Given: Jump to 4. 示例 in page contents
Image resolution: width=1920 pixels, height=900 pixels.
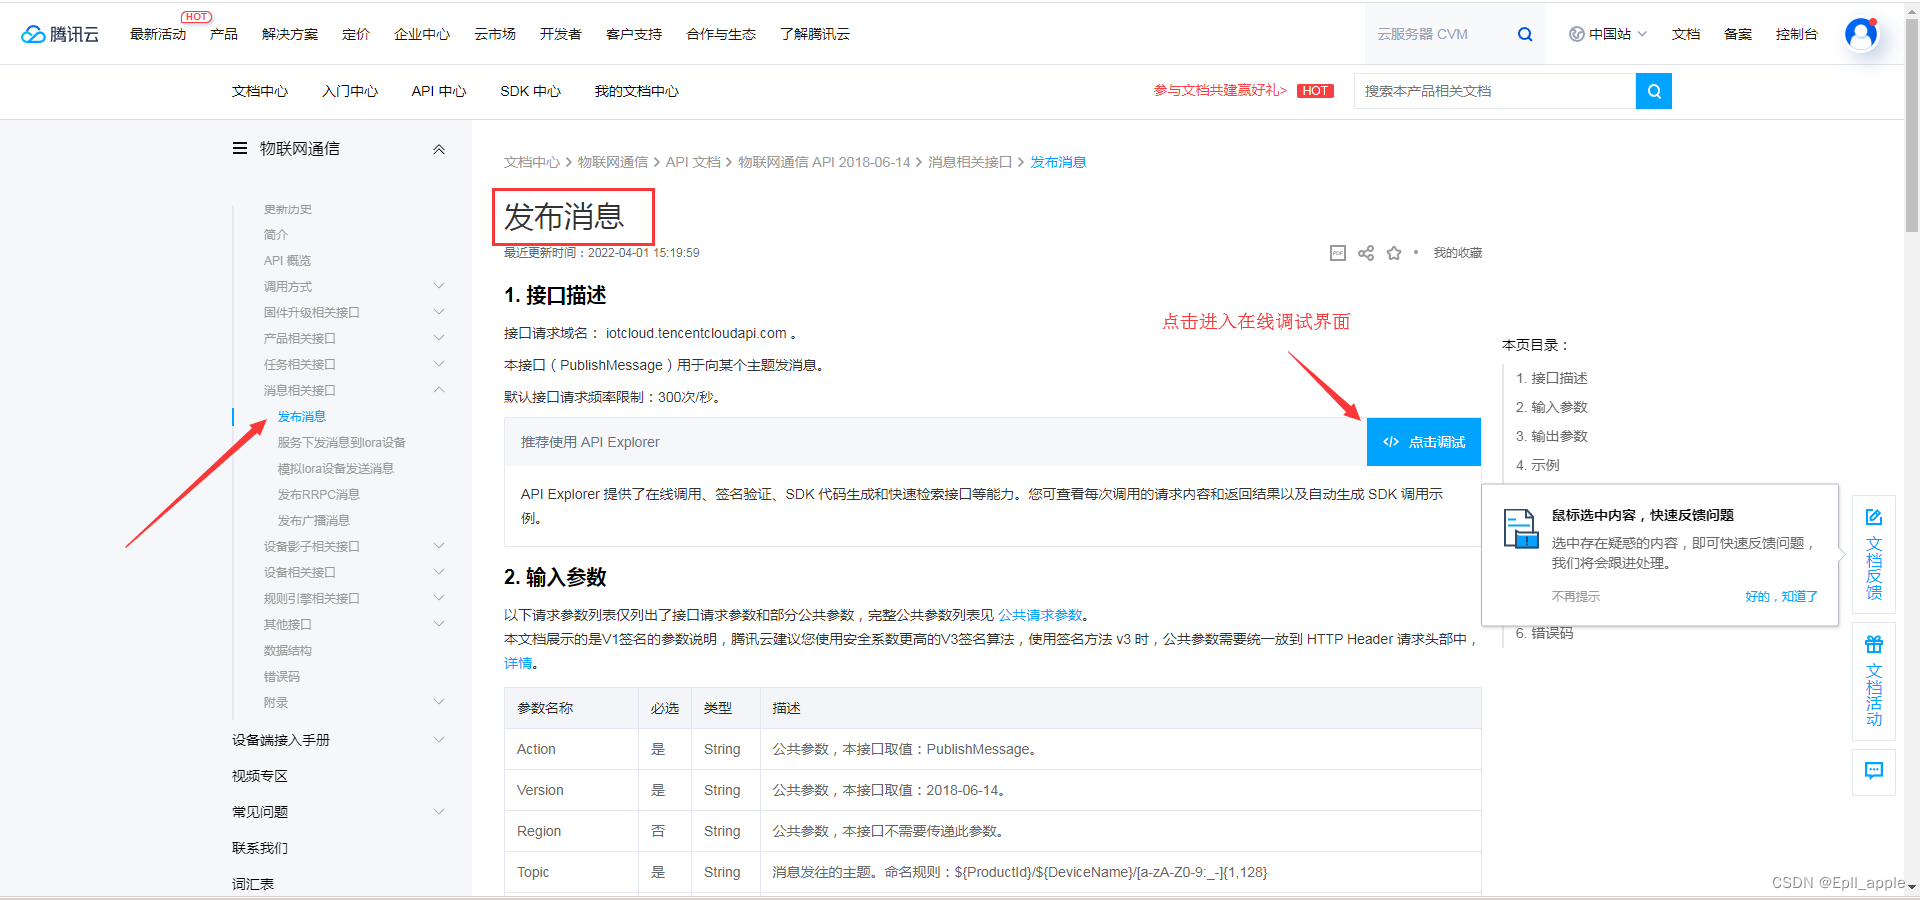Looking at the screenshot, I should (1538, 465).
